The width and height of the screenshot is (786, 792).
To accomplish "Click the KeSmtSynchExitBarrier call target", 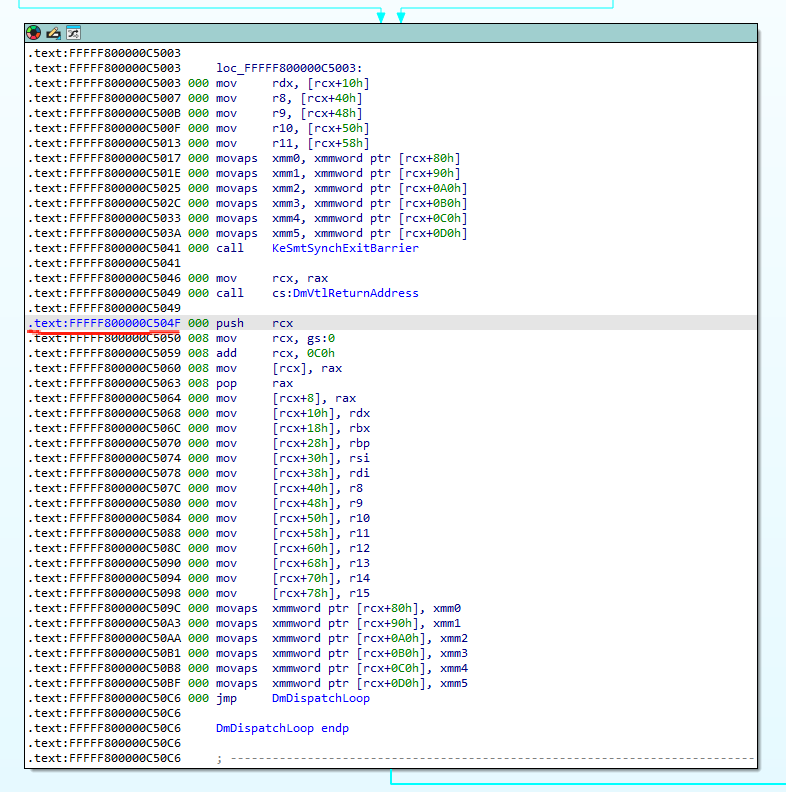I will coord(345,248).
